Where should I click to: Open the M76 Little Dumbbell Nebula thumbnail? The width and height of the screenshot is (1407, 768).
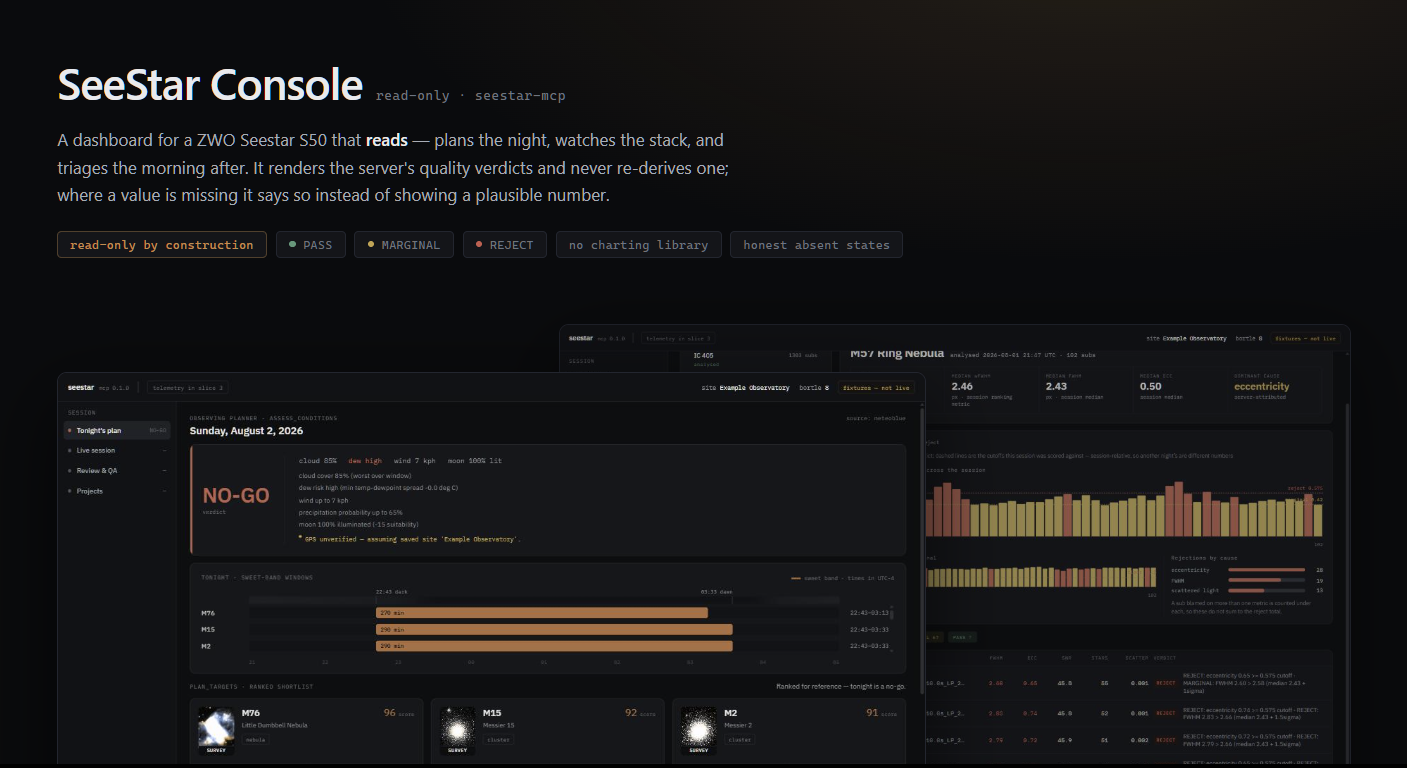tap(217, 729)
